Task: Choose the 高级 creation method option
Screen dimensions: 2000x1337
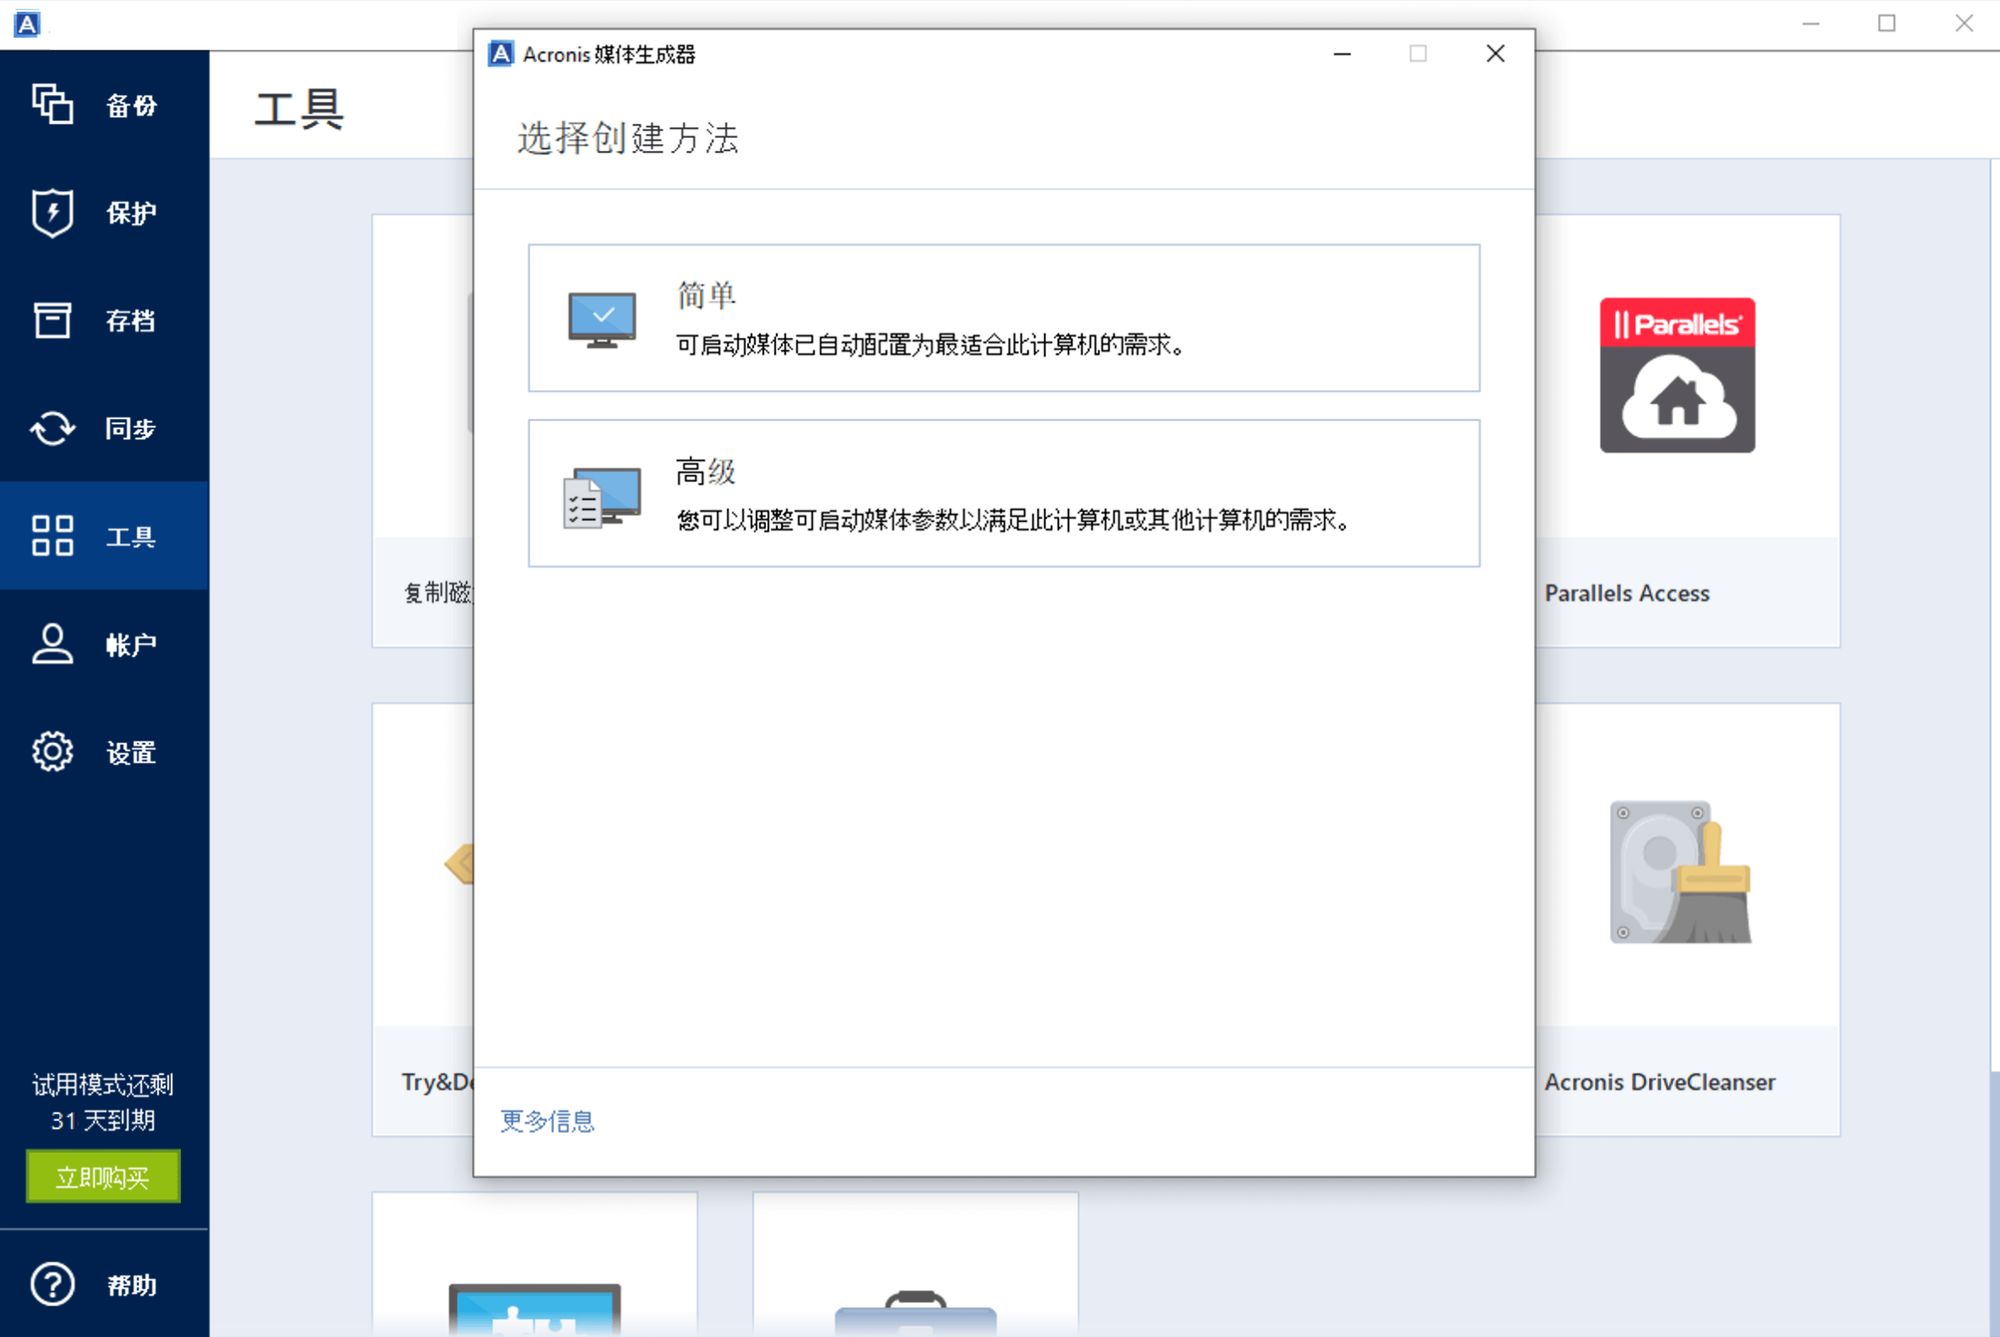Action: click(x=1004, y=494)
